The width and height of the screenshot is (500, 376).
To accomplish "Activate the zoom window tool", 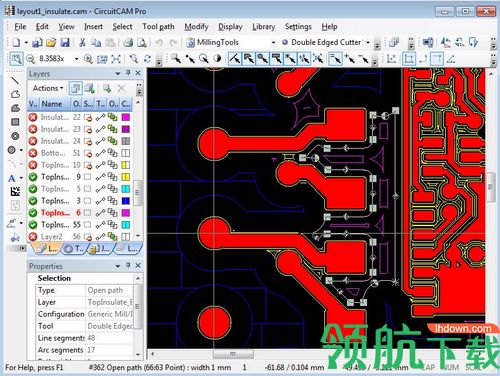I will tap(16, 59).
